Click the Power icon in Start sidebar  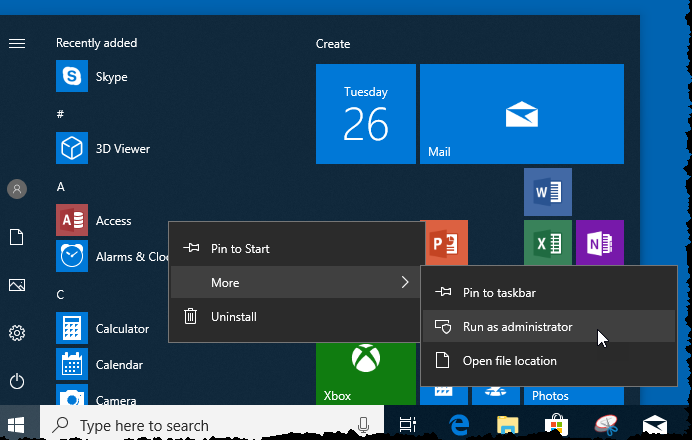point(17,381)
